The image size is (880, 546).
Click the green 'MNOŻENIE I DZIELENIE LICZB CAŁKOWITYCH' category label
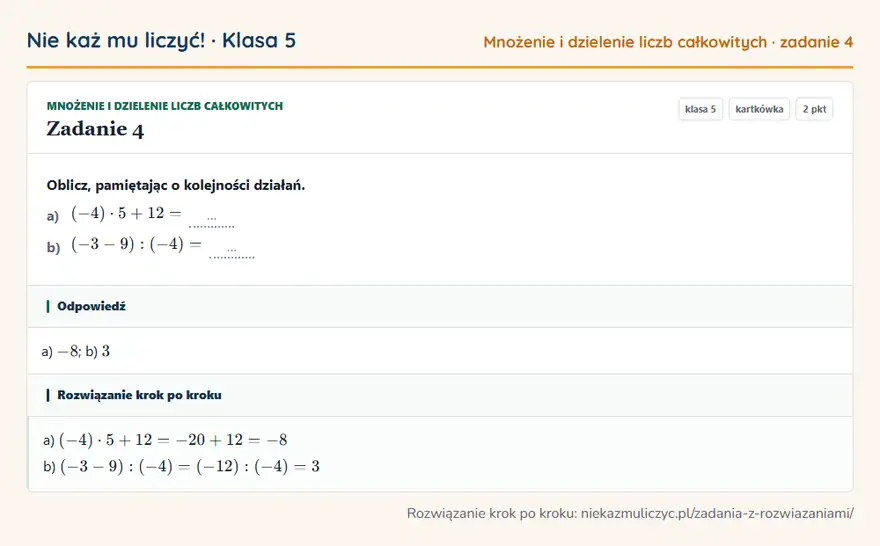[164, 105]
